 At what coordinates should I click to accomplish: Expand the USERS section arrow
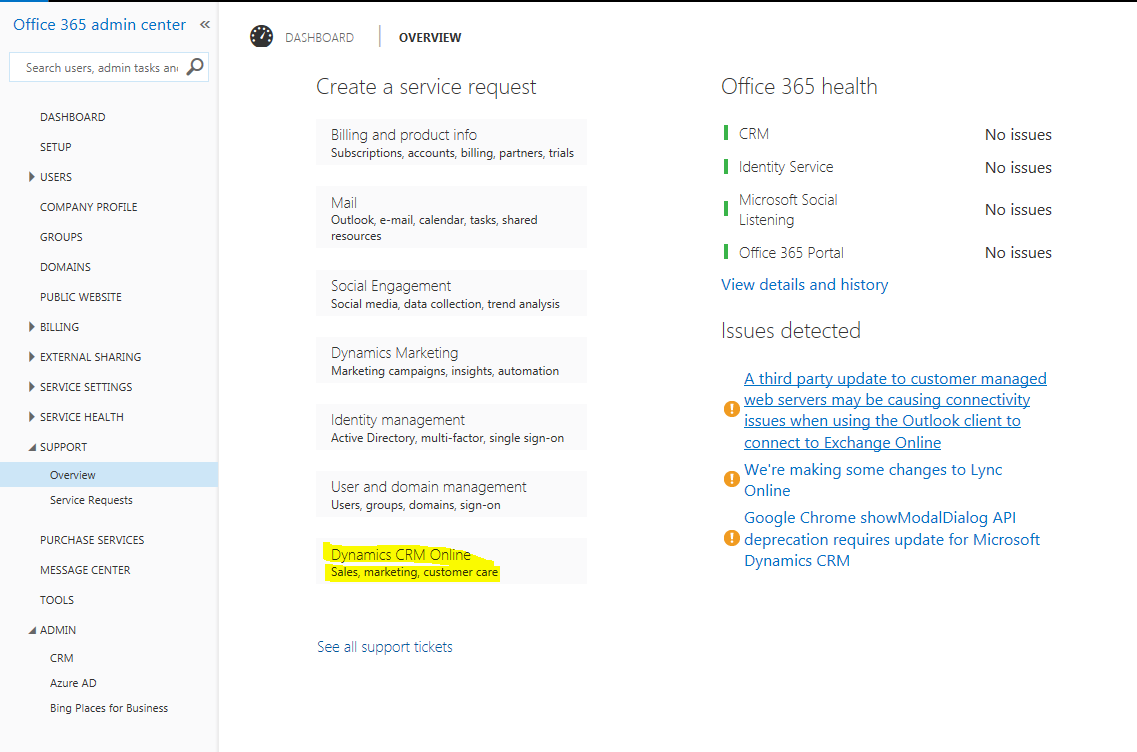[31, 177]
